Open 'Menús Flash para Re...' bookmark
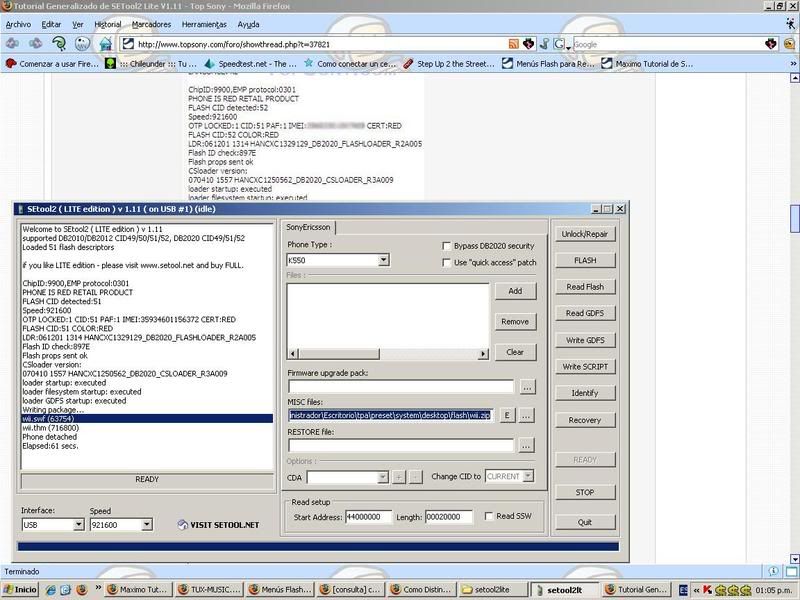Screen dimensions: 800x600 [548, 64]
